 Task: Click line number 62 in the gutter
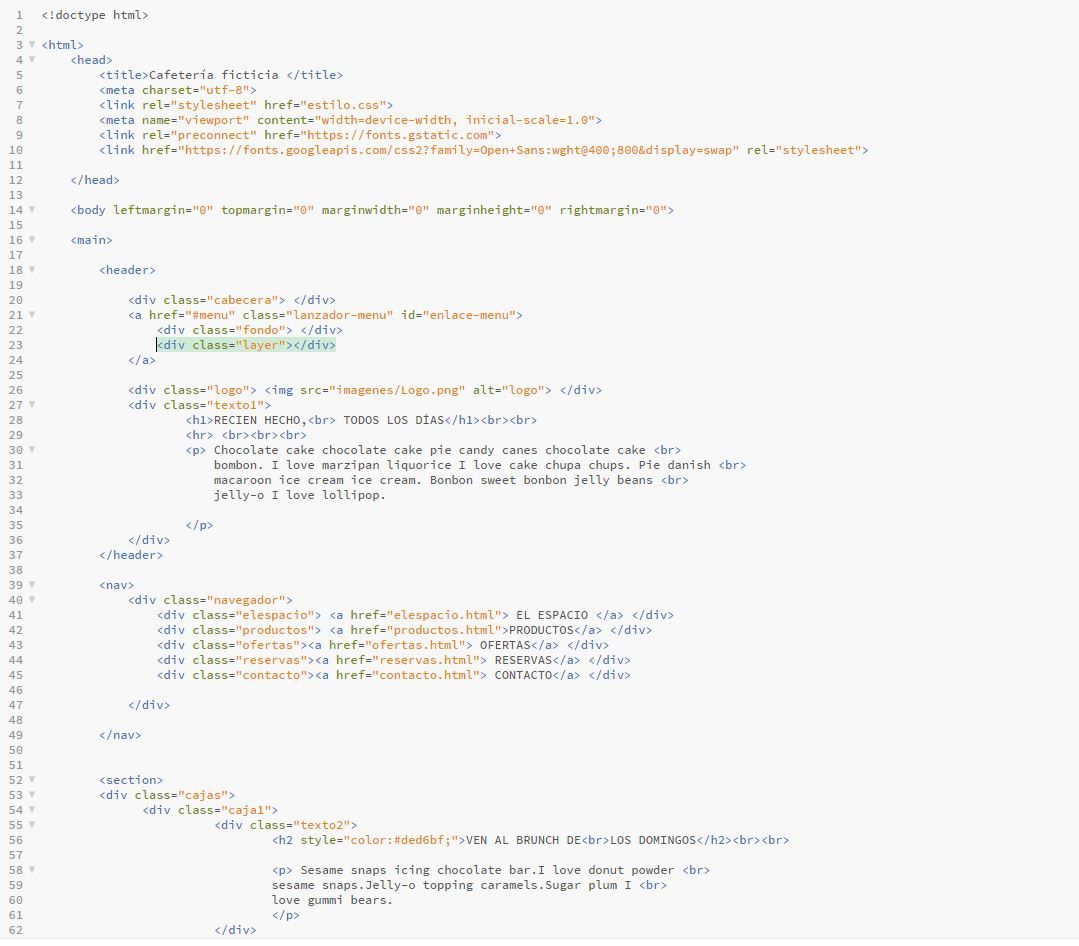16,930
